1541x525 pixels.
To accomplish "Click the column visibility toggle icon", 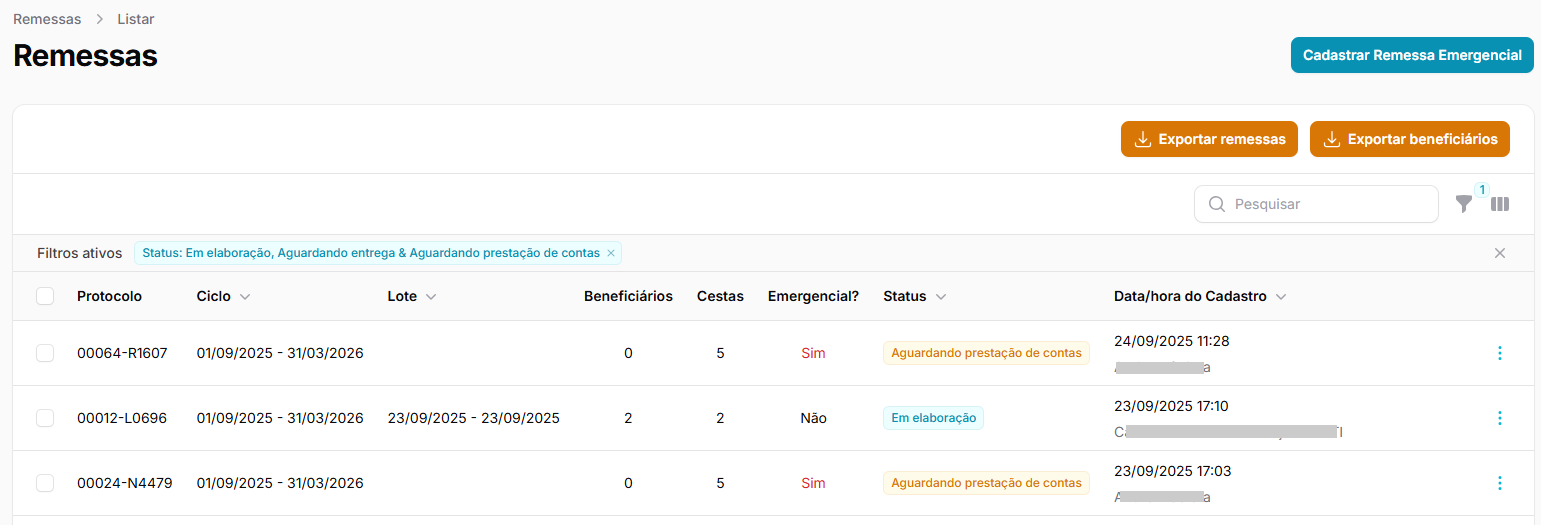I will pyautogui.click(x=1500, y=204).
